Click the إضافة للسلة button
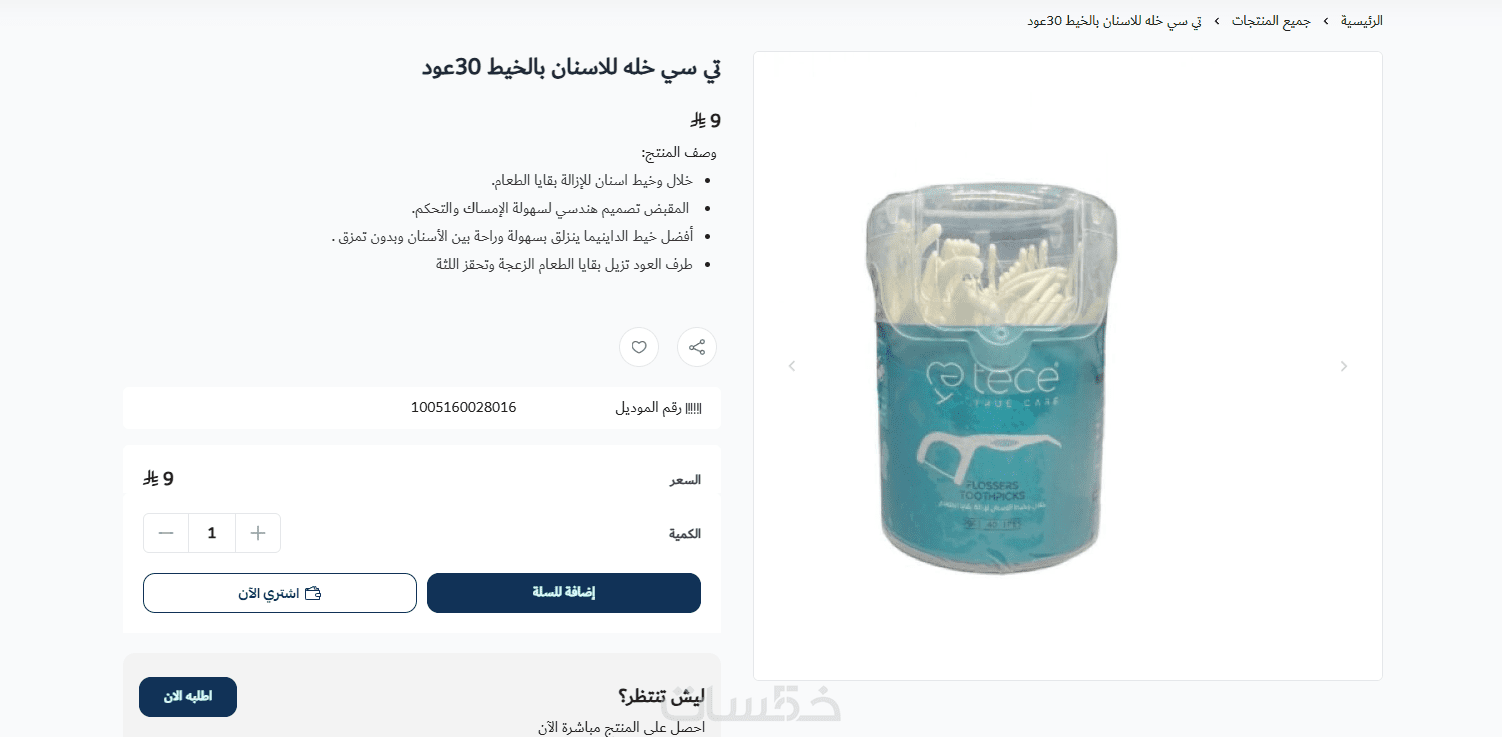This screenshot has height=737, width=1502. click(564, 593)
